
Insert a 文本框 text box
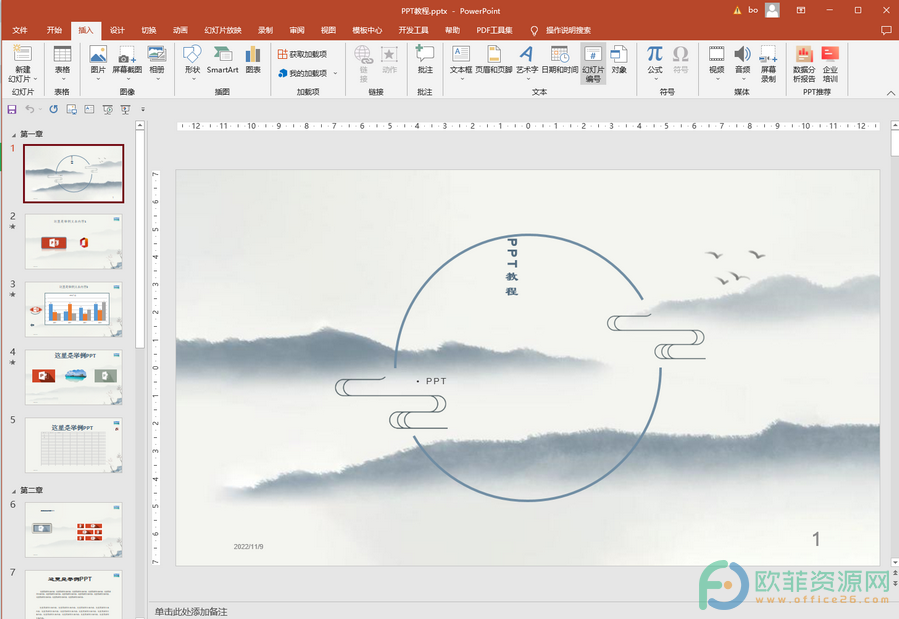click(461, 61)
